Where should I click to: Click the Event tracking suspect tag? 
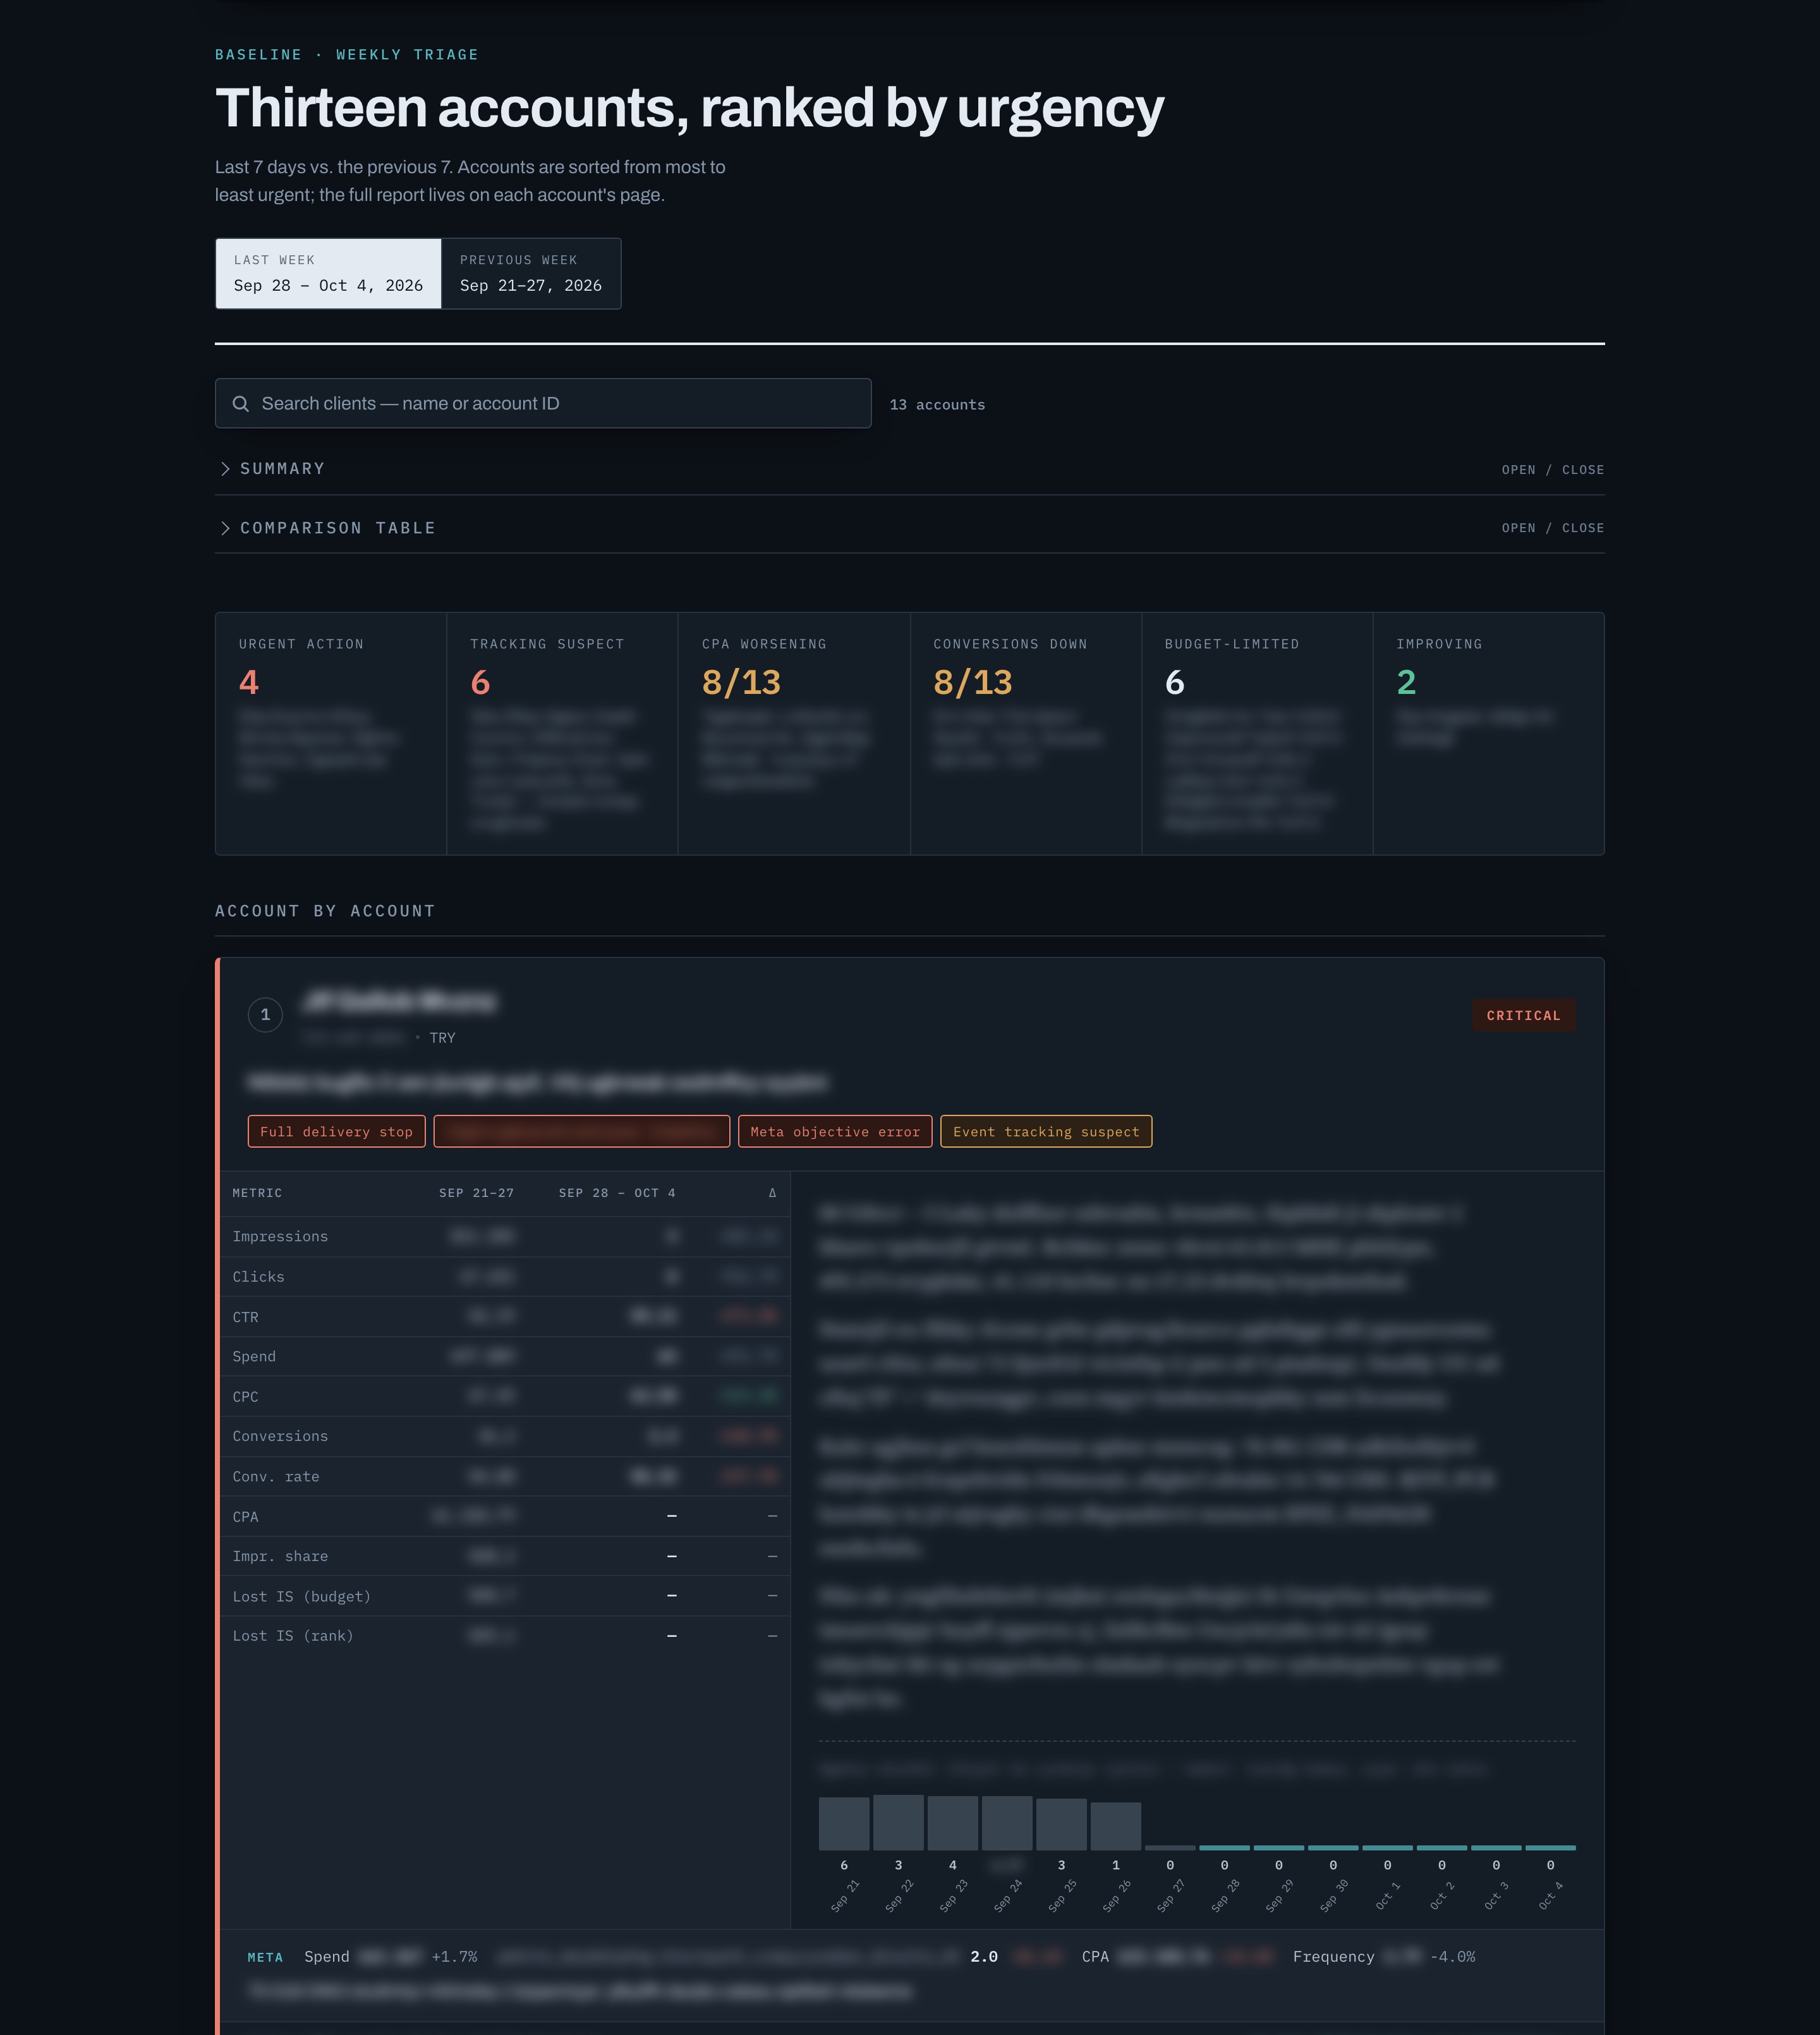(x=1046, y=1131)
